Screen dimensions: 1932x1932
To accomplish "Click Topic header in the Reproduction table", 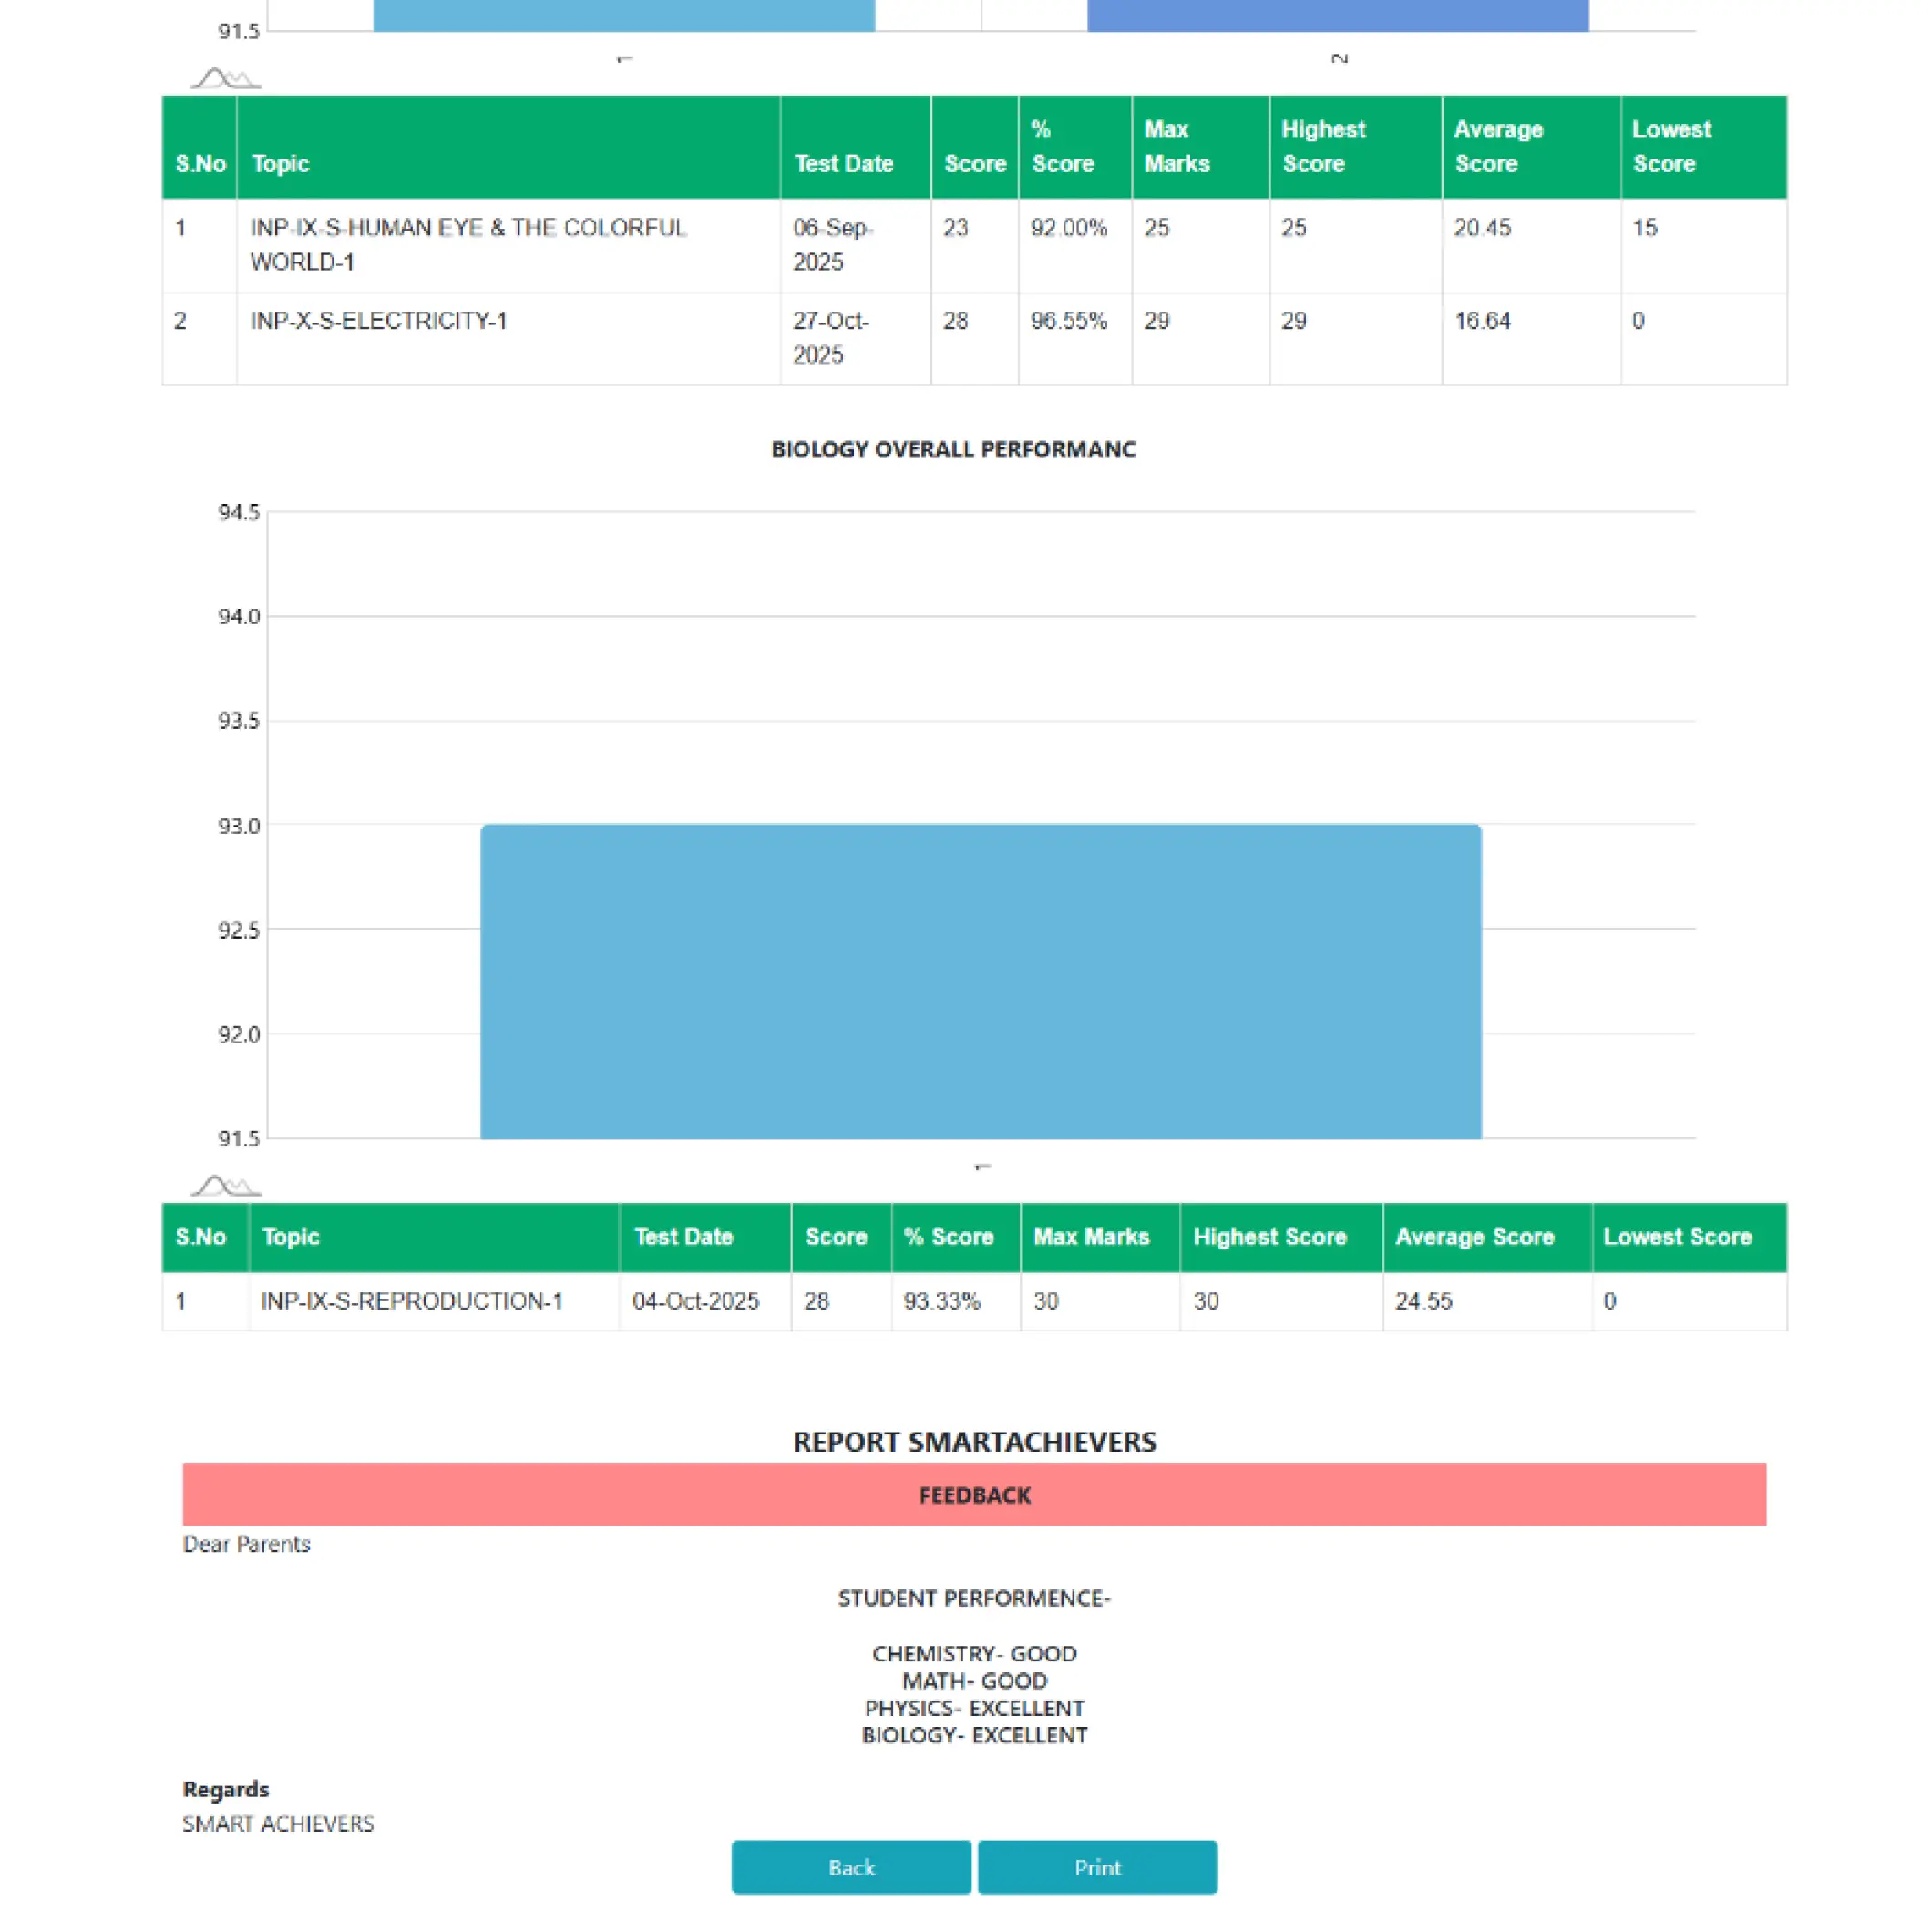I will pos(291,1237).
